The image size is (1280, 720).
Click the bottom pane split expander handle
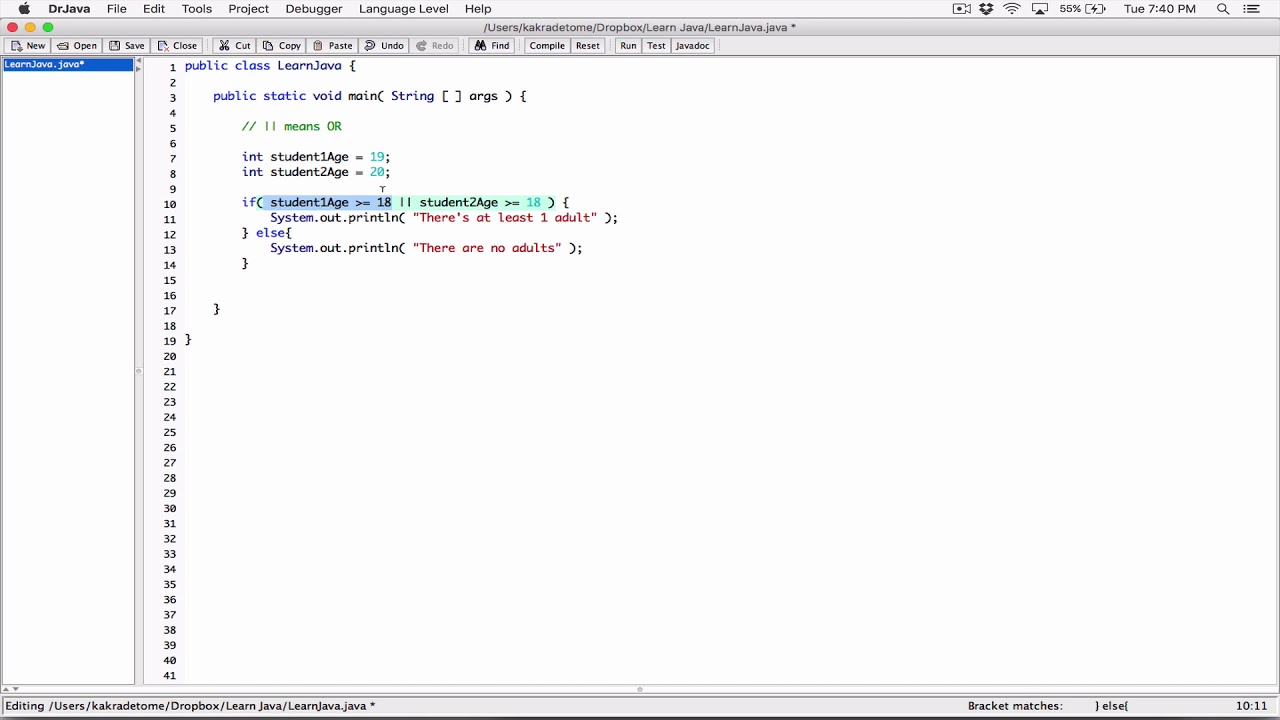coord(640,689)
